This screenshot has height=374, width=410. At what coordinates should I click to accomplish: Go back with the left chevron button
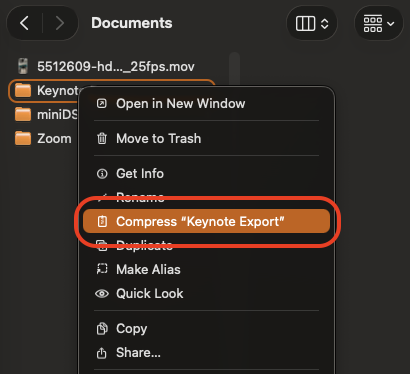(24, 23)
